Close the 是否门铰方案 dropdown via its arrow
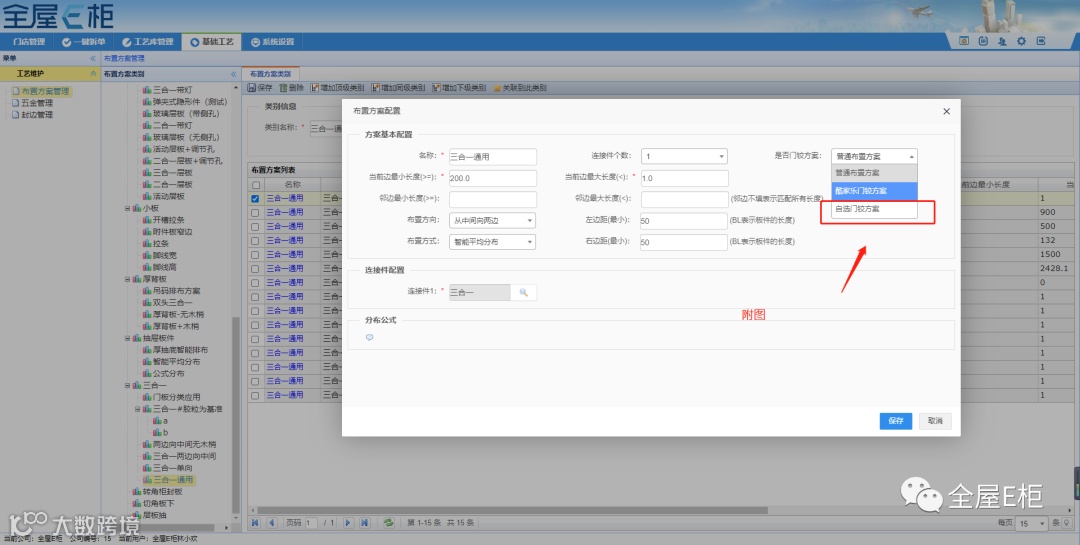The width and height of the screenshot is (1080, 545). [911, 156]
